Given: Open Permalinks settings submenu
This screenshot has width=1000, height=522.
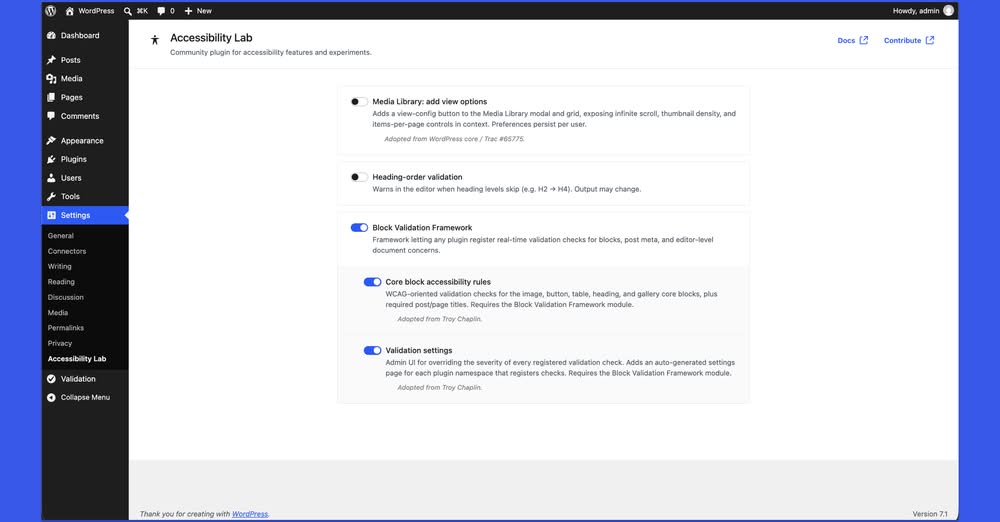Looking at the screenshot, I should [66, 328].
